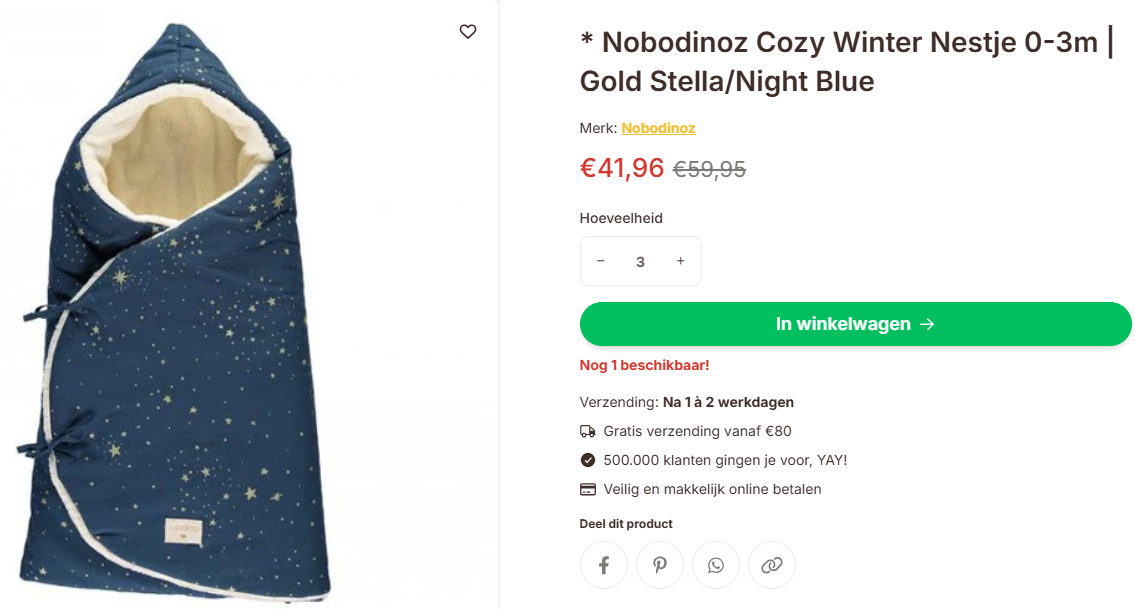Copy product link with chain icon

tap(772, 565)
